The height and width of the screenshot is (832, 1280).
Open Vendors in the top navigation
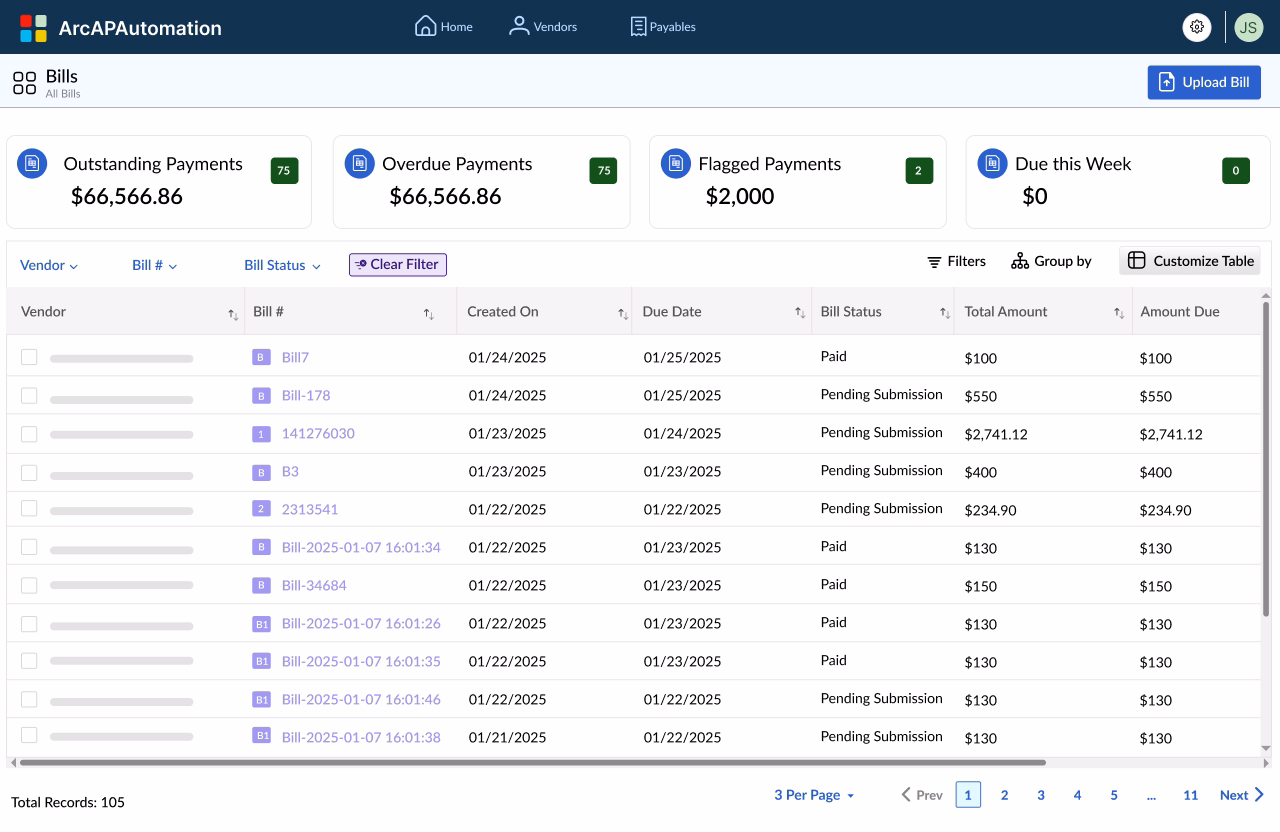point(543,26)
